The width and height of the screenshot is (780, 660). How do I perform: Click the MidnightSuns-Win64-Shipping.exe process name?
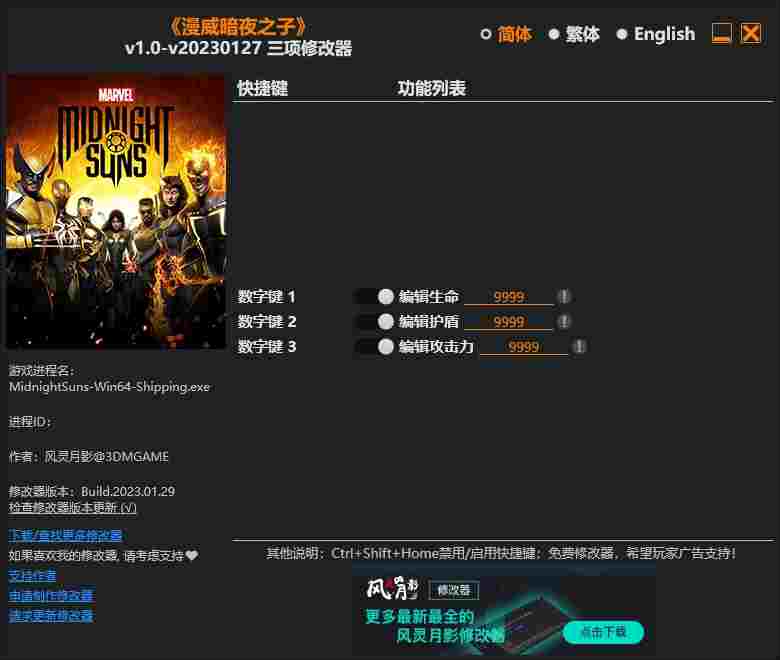click(109, 387)
